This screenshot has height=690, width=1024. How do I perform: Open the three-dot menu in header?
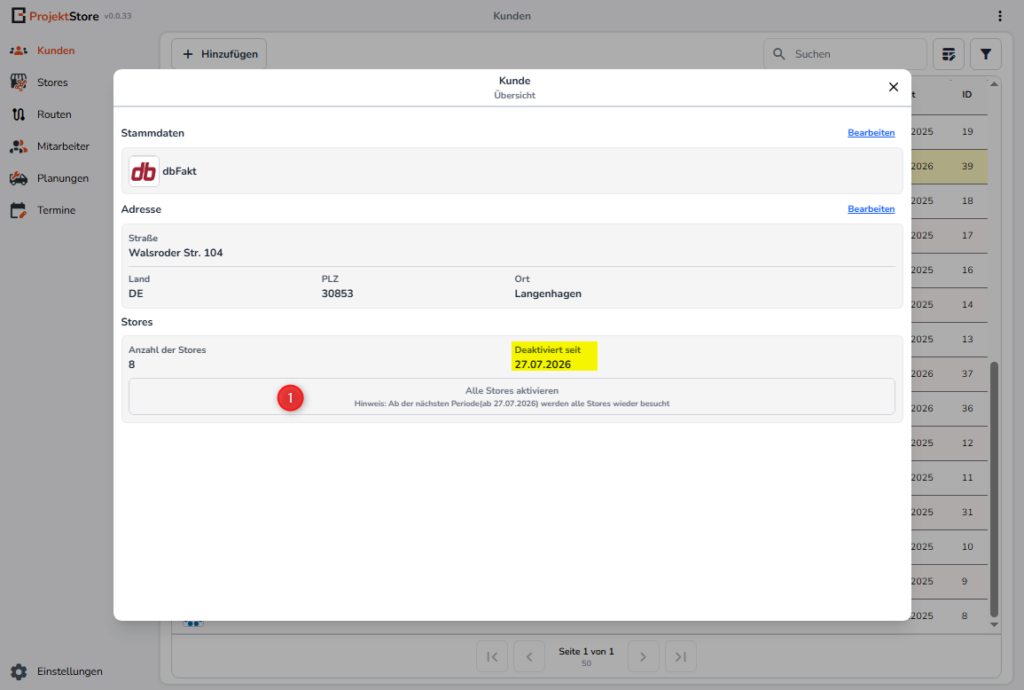point(999,16)
